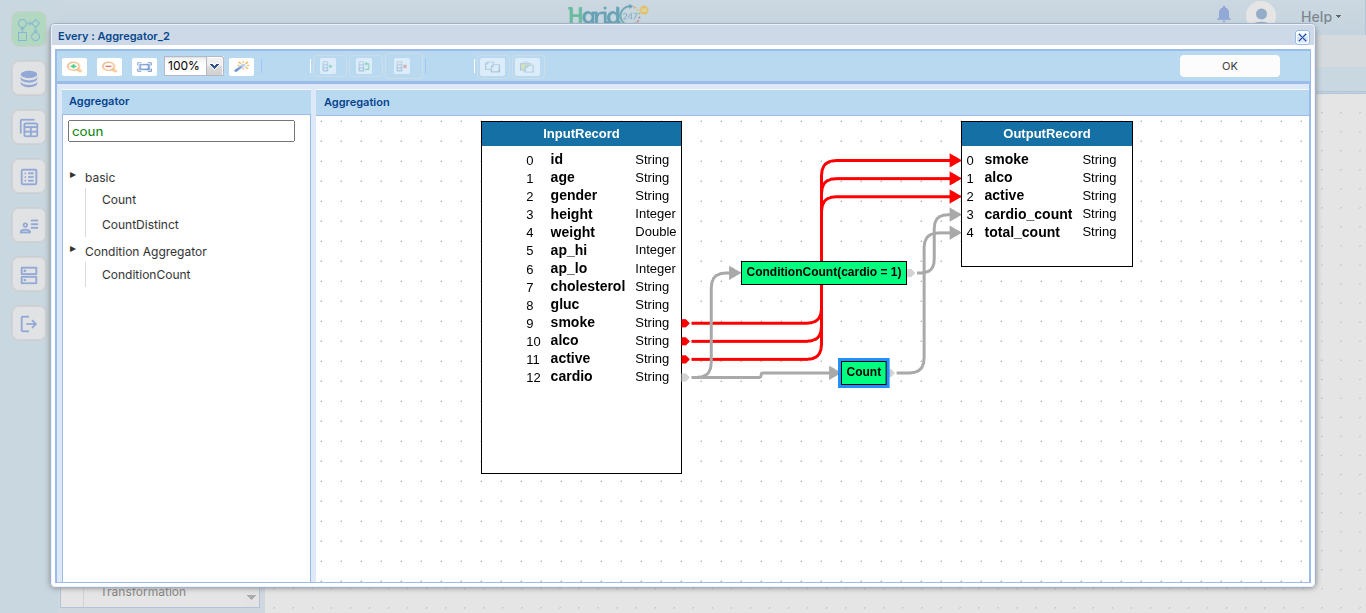Image resolution: width=1366 pixels, height=613 pixels.
Task: Click the paste icon in toolbar
Action: 527,66
